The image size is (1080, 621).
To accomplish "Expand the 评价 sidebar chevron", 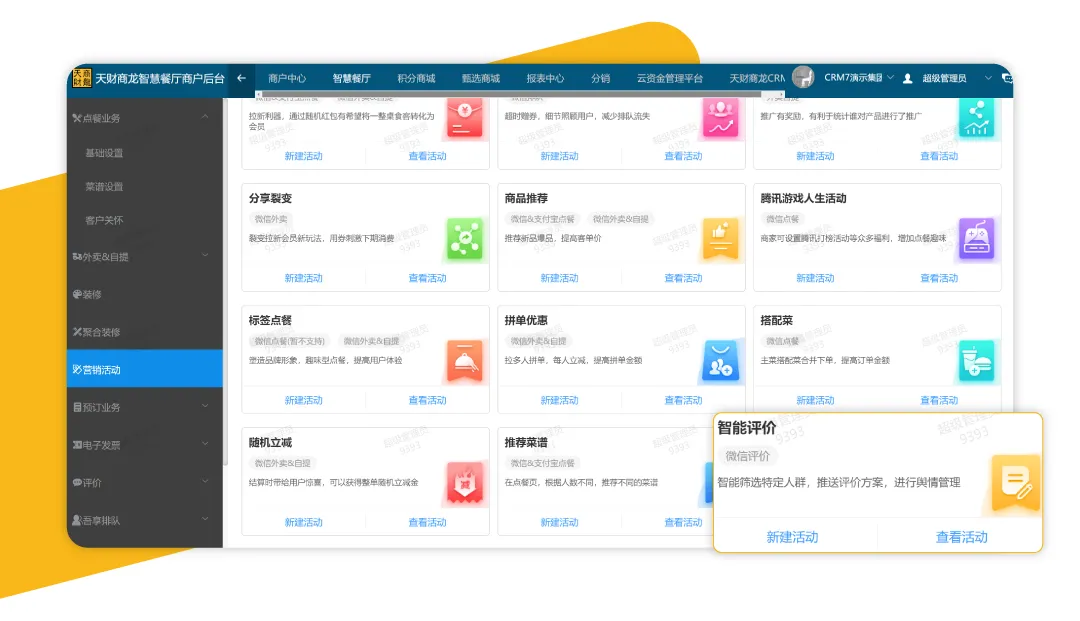I will 205,481.
